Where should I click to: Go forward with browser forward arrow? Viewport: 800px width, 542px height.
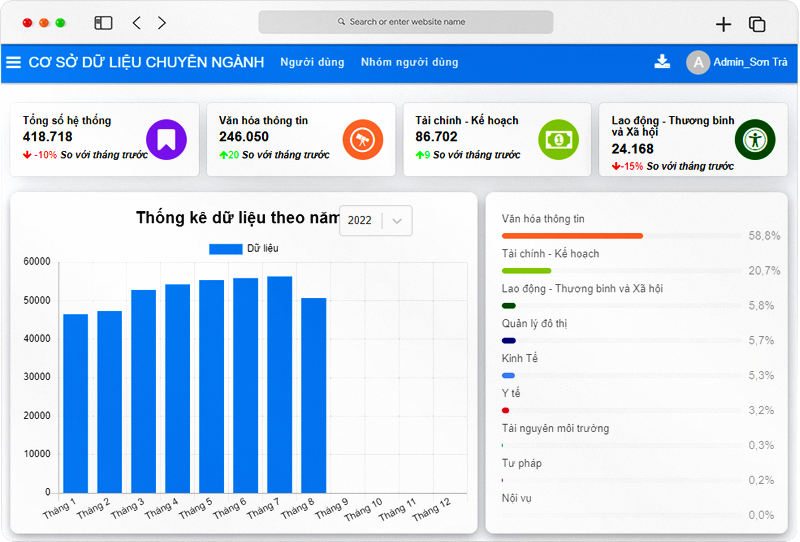[x=162, y=22]
